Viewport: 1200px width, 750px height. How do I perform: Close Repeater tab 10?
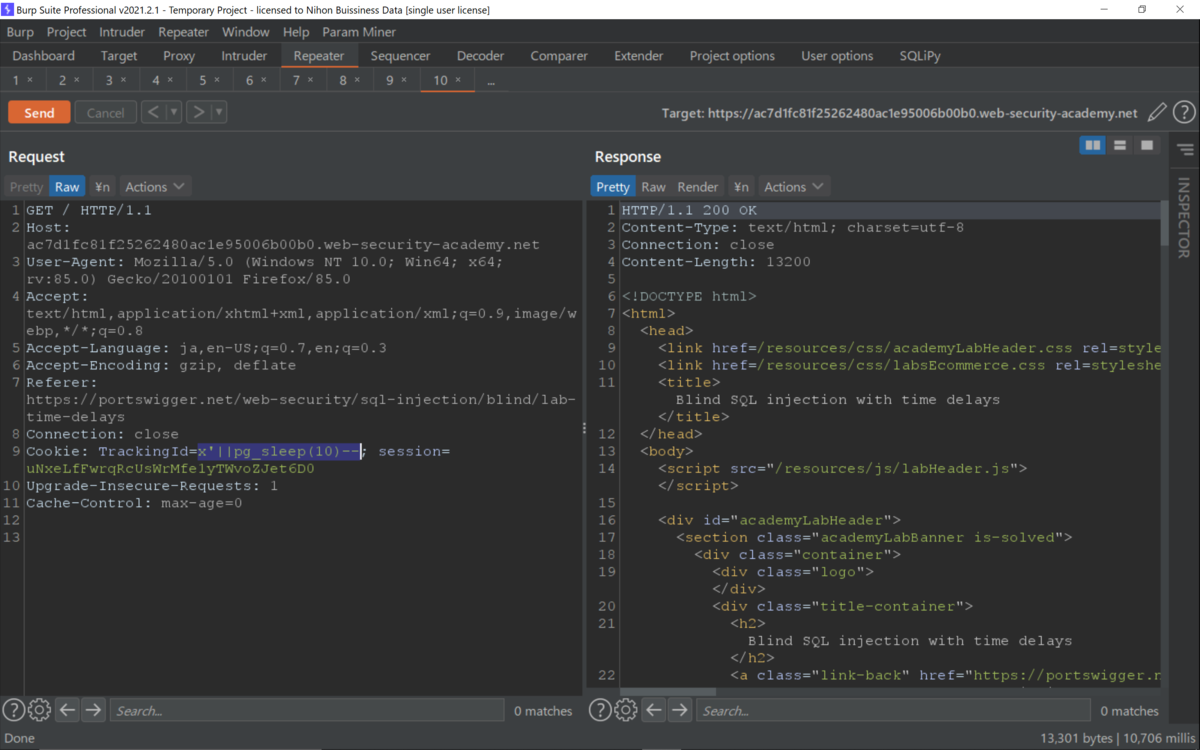pos(458,80)
